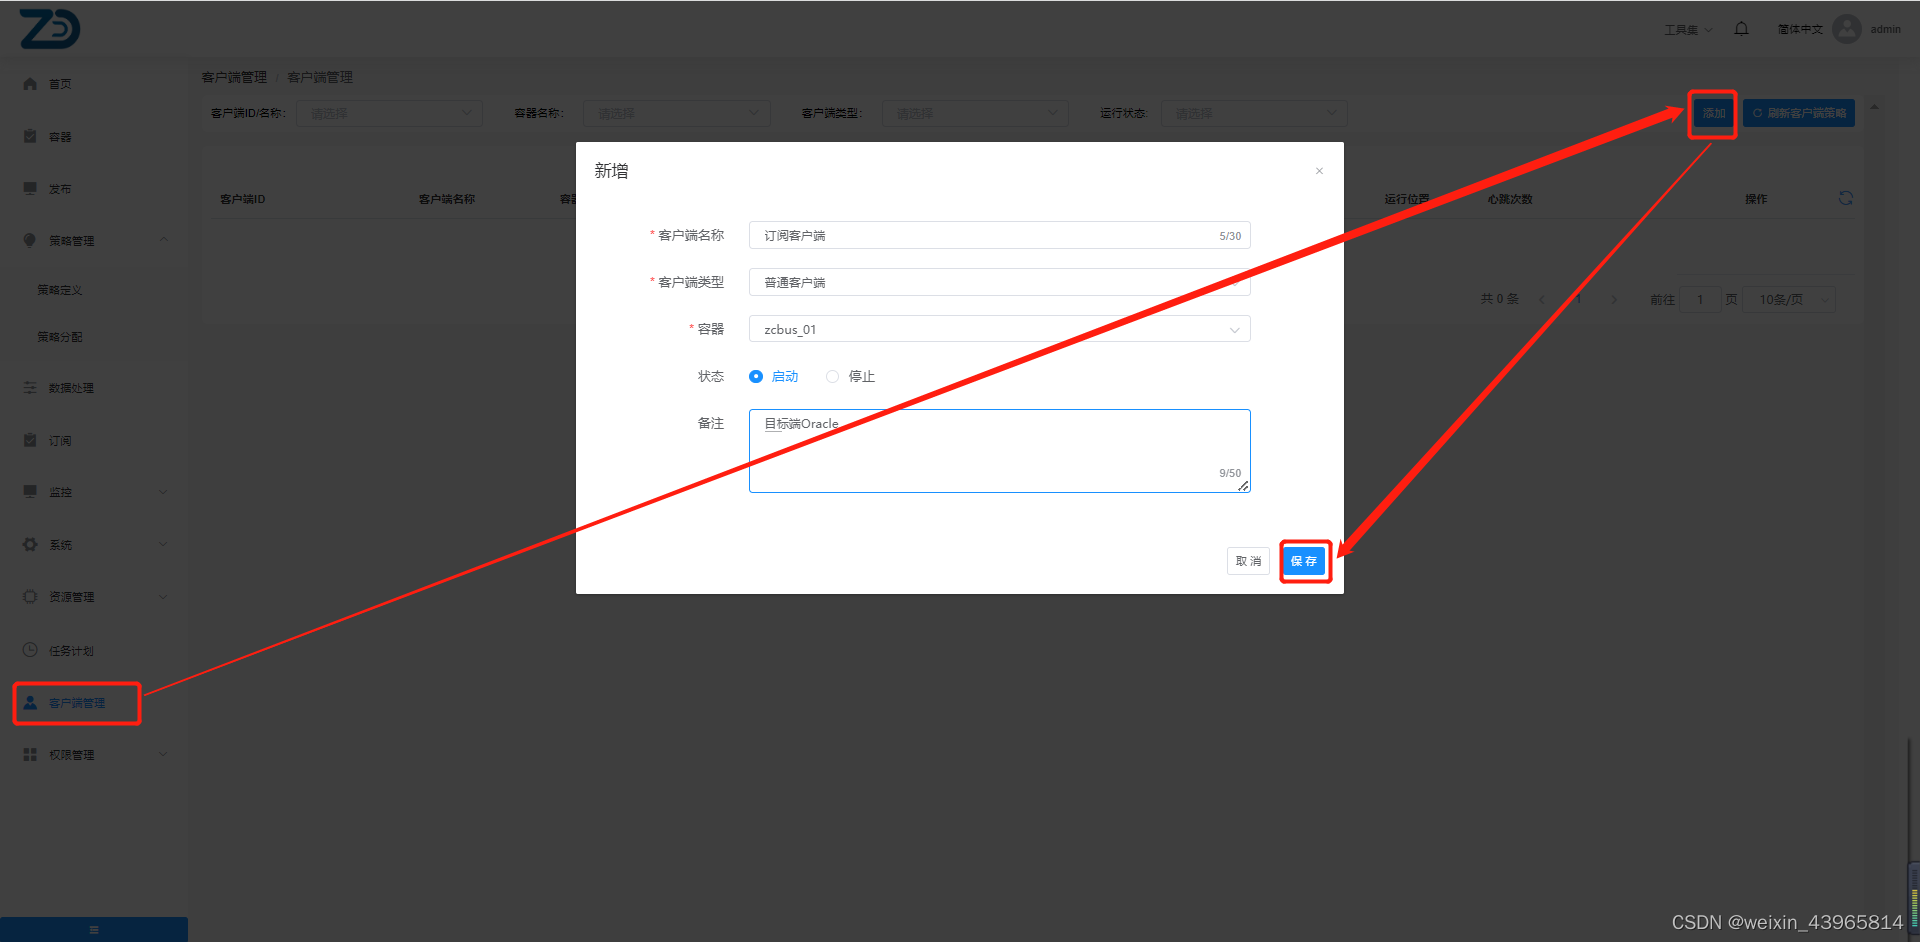The height and width of the screenshot is (942, 1920).
Task: Click the table refresh icon next to 操作
Action: [1846, 198]
